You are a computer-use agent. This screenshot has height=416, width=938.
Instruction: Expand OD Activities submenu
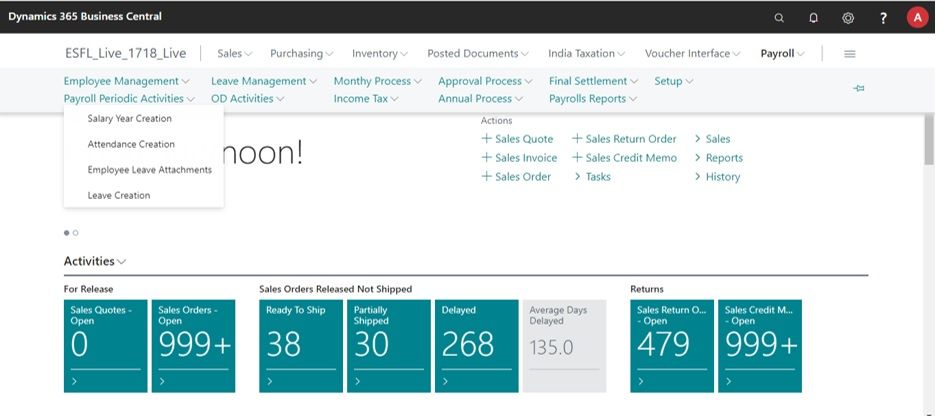coord(248,99)
